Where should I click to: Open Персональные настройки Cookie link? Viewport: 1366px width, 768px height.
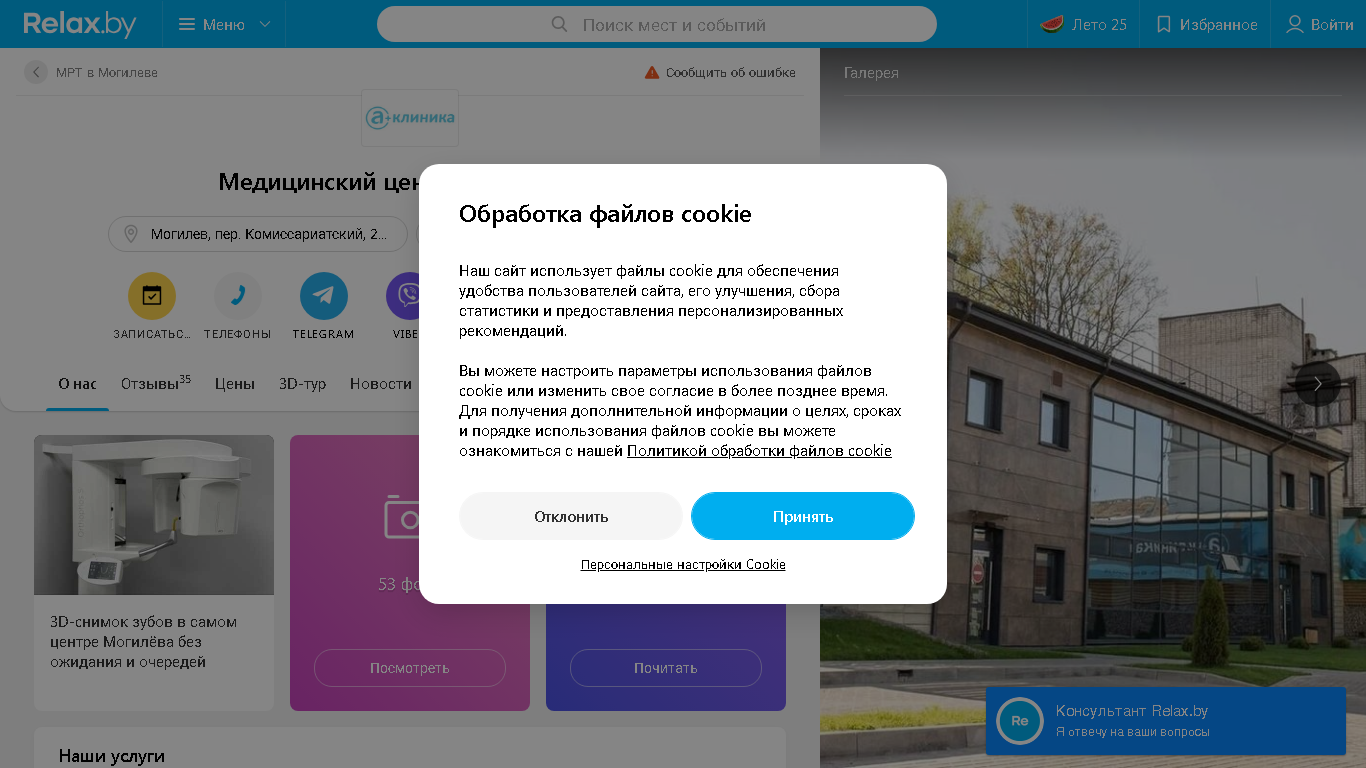point(683,565)
